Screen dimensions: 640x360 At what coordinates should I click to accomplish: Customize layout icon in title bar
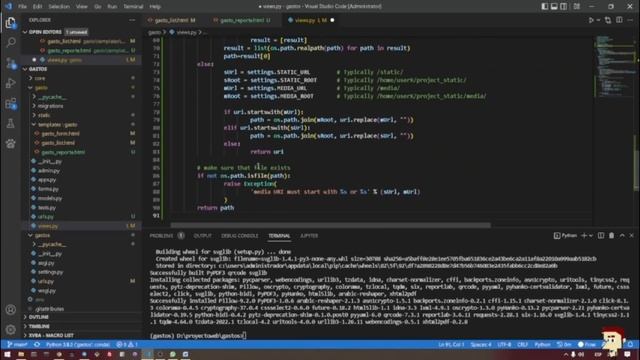pos(576,7)
